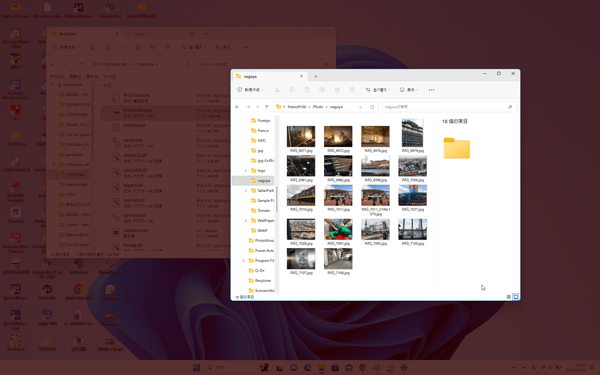Expand the logo folder in nagoya tree
The image size is (600, 375).
tap(246, 170)
